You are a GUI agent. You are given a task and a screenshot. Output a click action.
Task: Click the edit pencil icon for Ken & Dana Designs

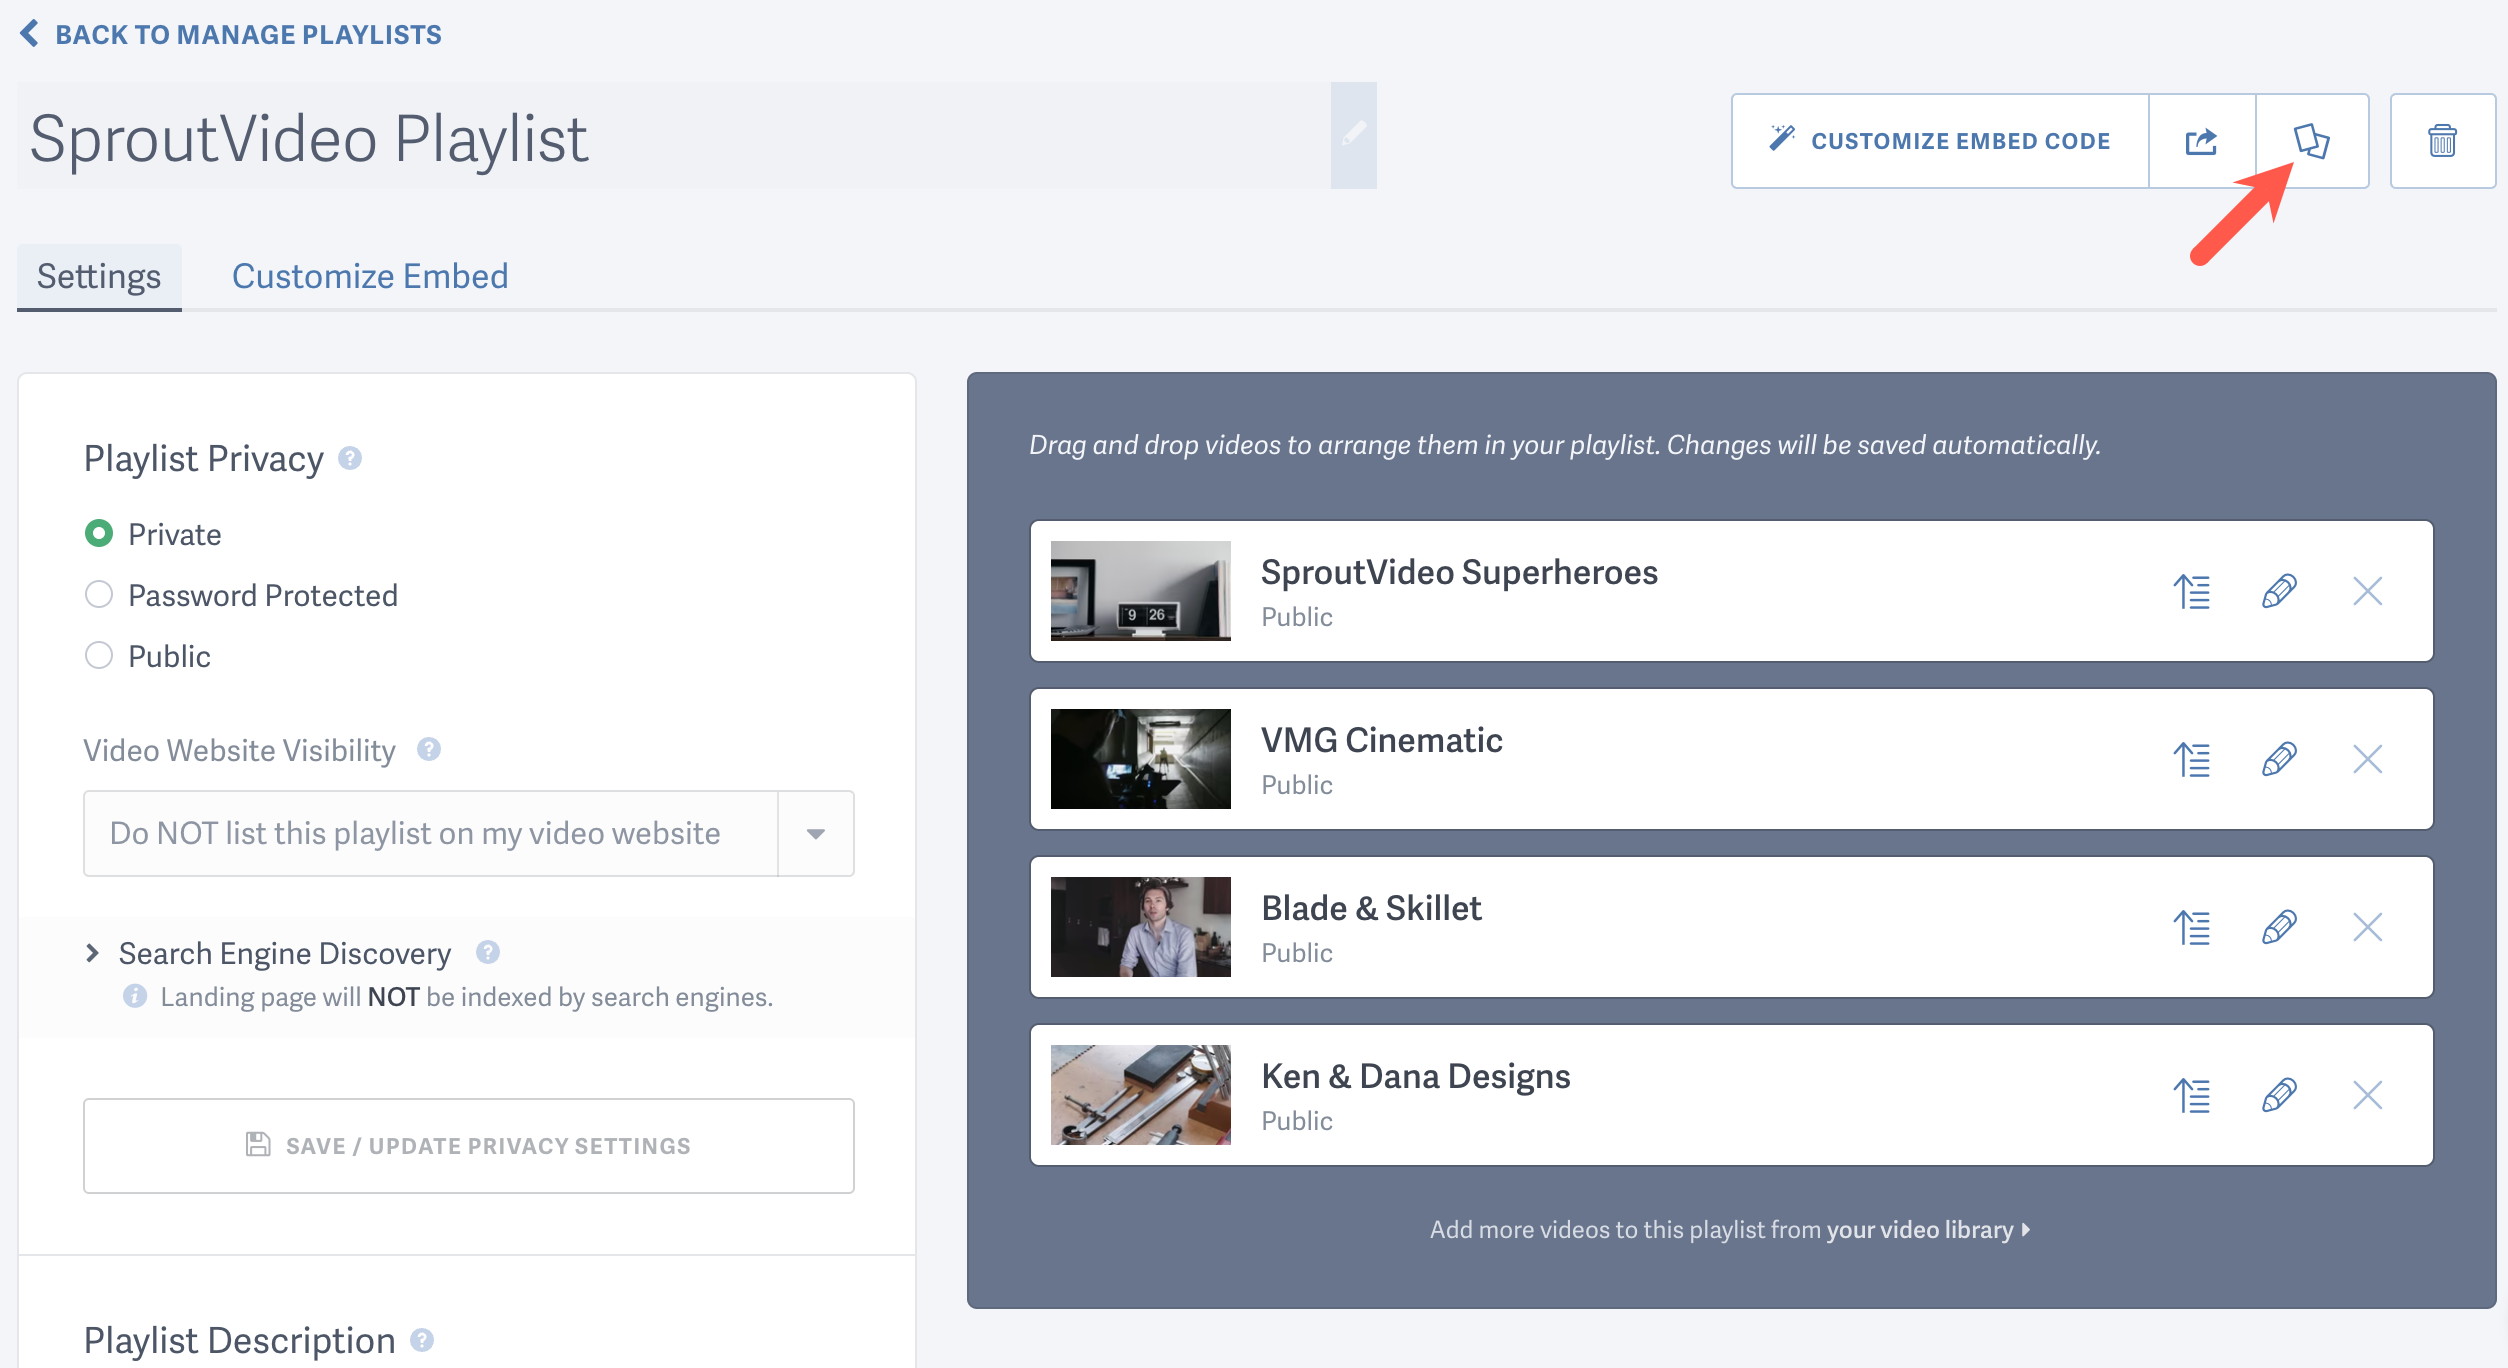(x=2279, y=1095)
